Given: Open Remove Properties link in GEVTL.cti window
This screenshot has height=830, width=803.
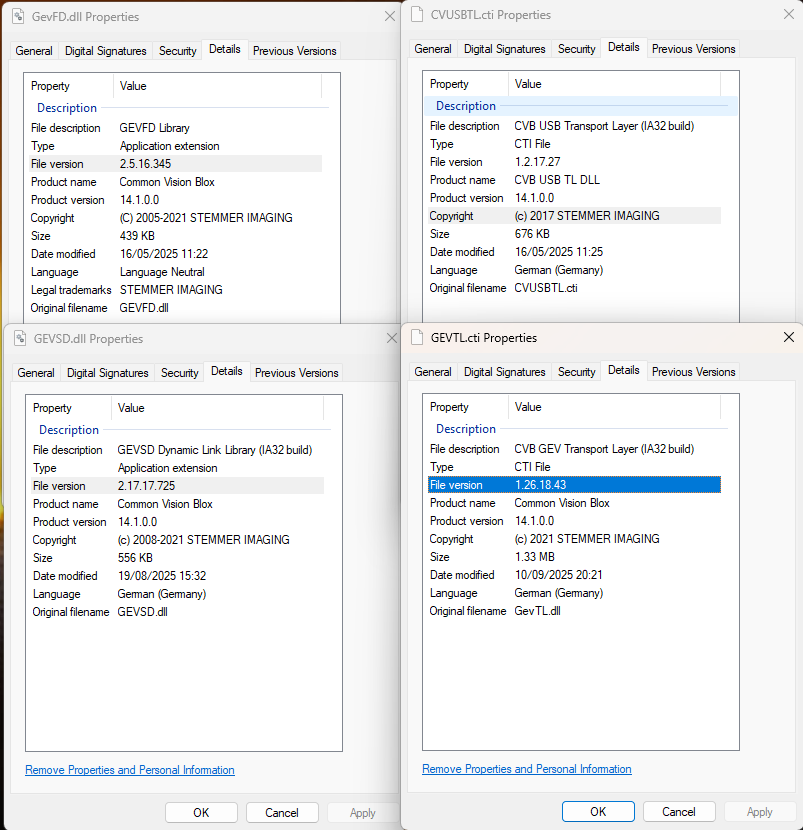Looking at the screenshot, I should coord(527,769).
